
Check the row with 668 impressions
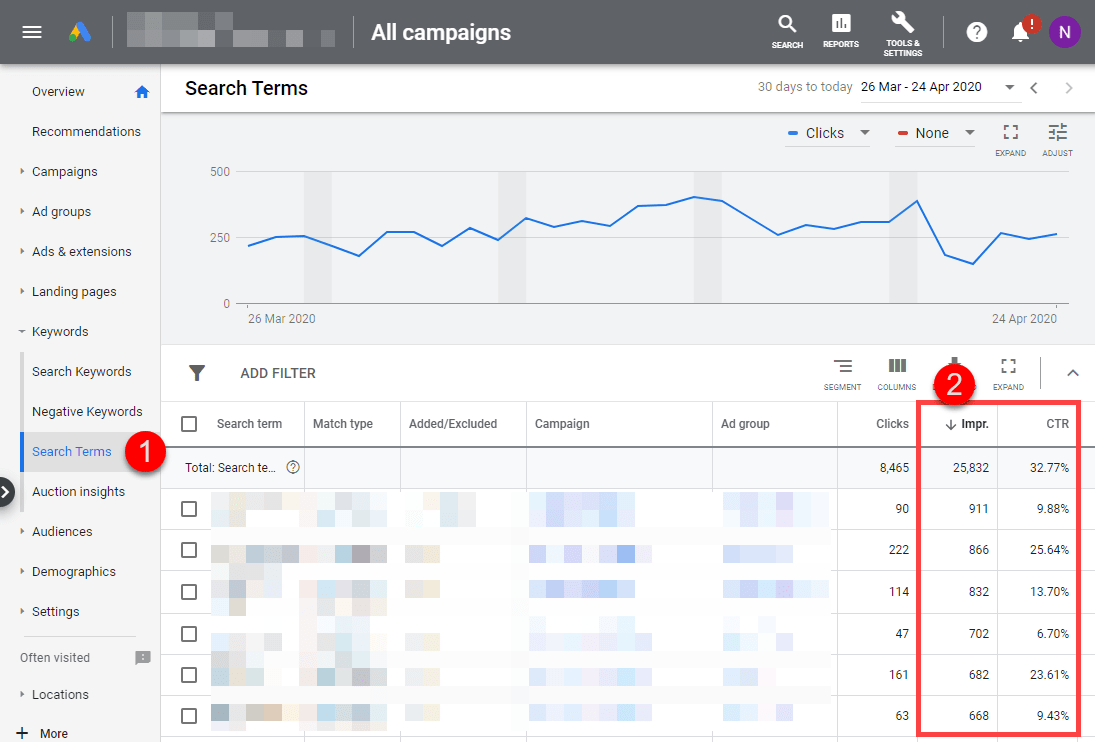189,715
